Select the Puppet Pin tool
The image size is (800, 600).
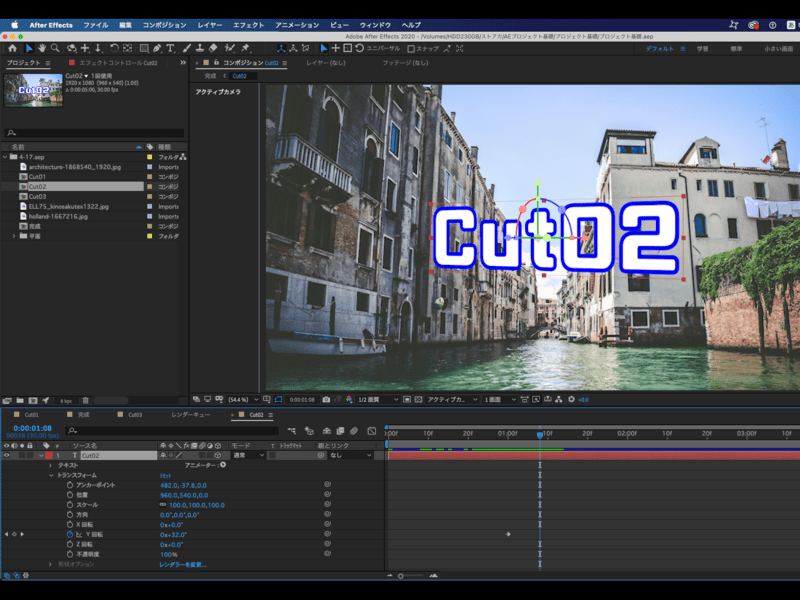(246, 48)
